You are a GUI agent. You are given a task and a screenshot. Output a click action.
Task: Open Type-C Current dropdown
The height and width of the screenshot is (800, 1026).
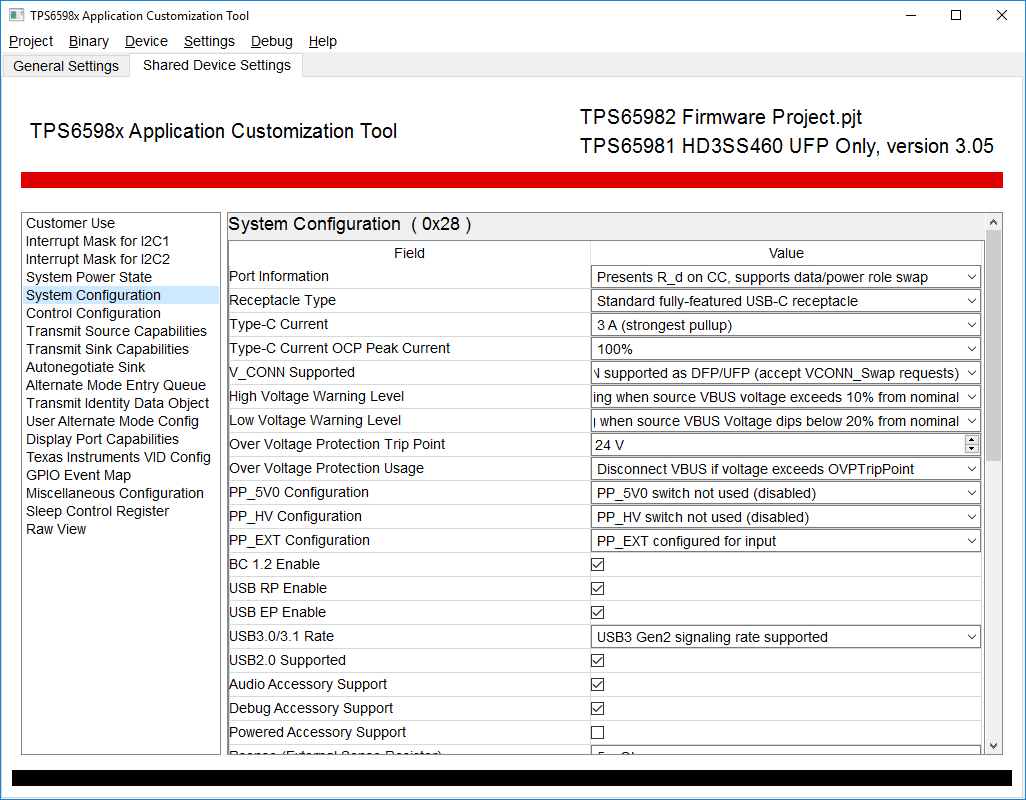tap(785, 325)
